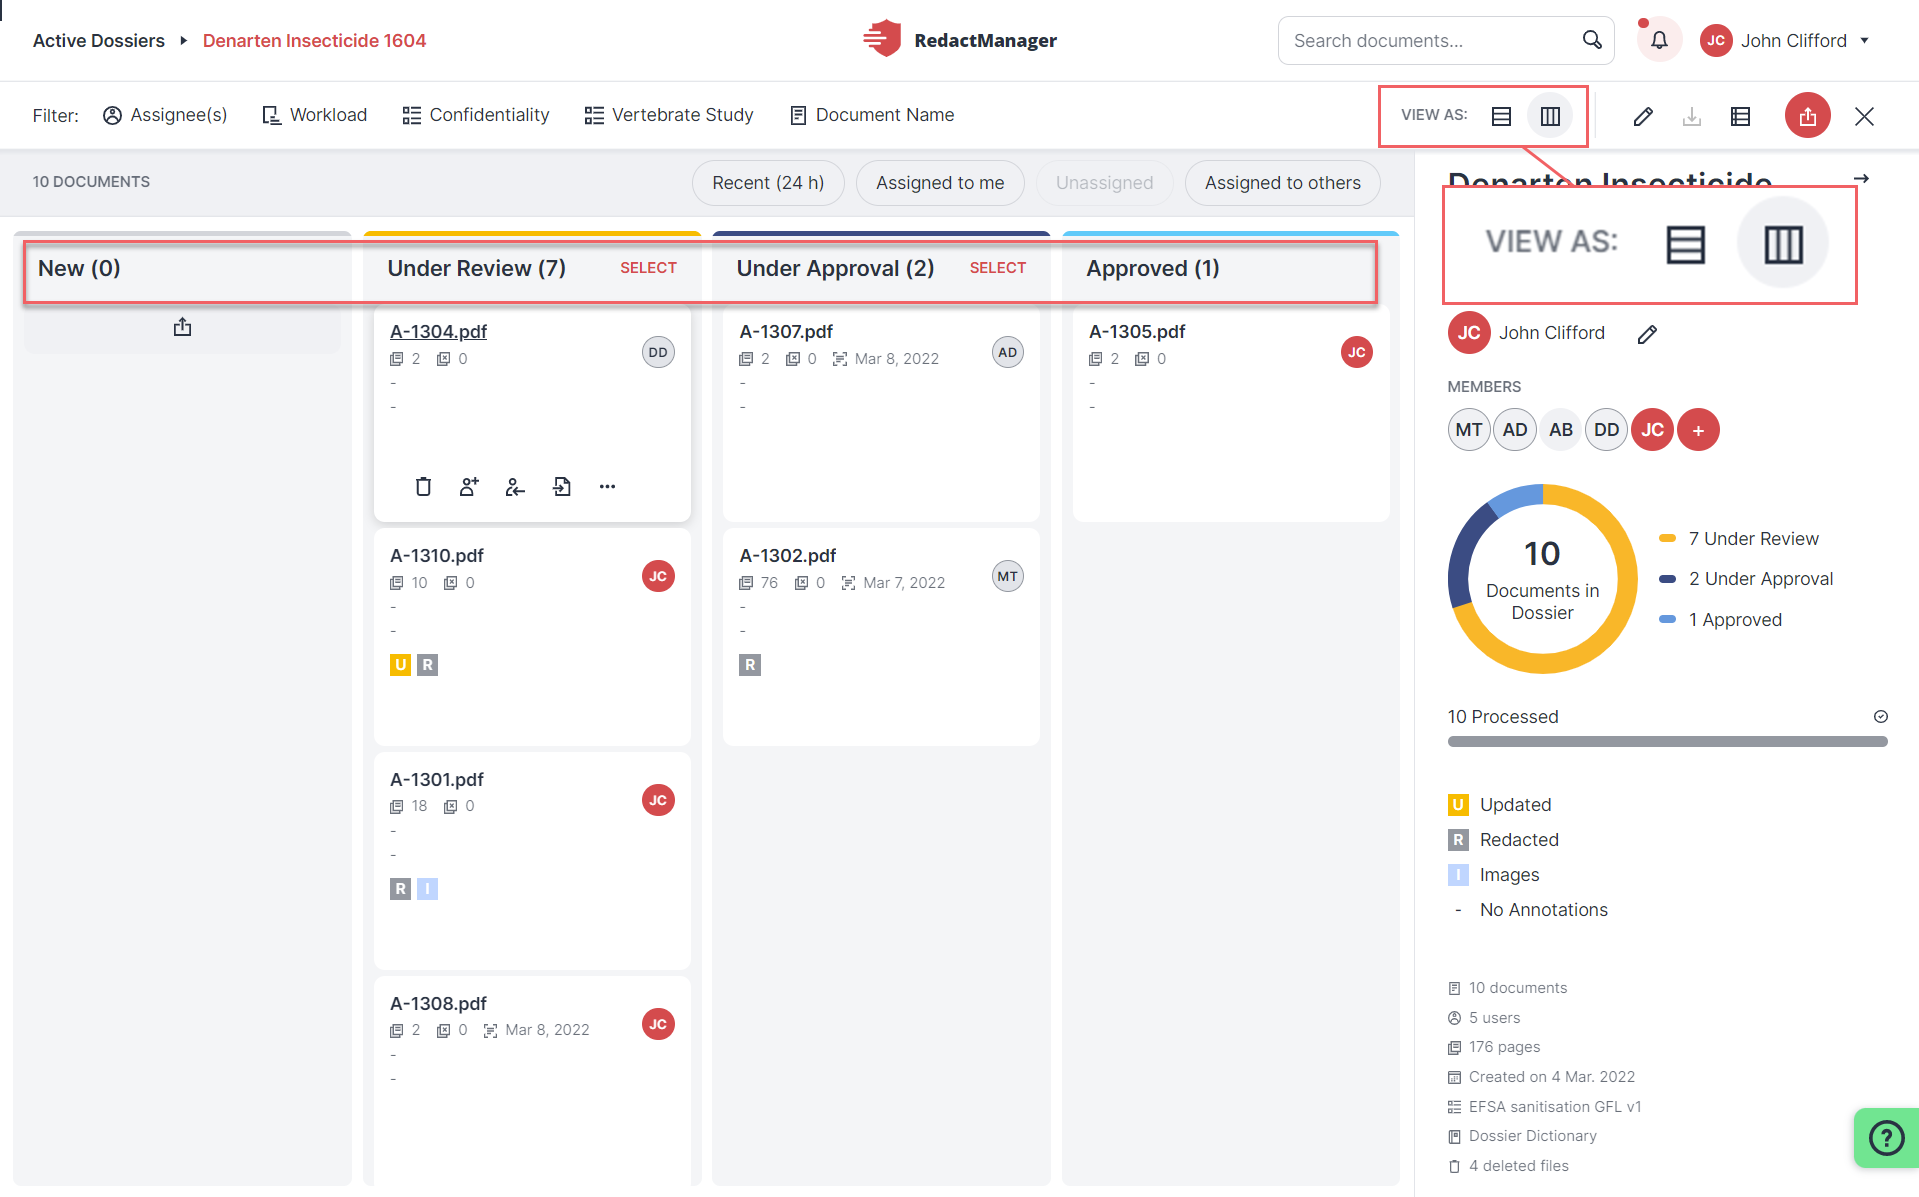Download dossier files icon in toolbar
The height and width of the screenshot is (1197, 1919).
[x=1692, y=116]
